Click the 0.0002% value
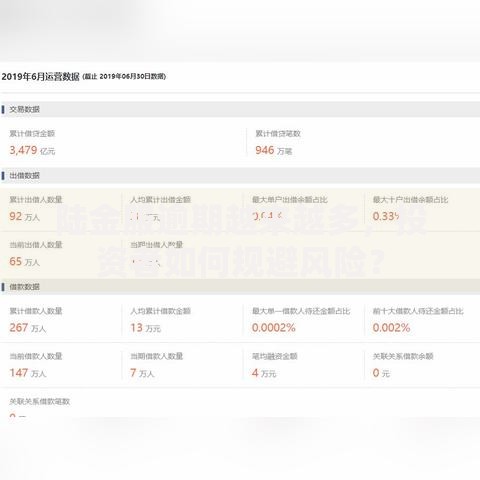This screenshot has height=480, width=480. (274, 328)
